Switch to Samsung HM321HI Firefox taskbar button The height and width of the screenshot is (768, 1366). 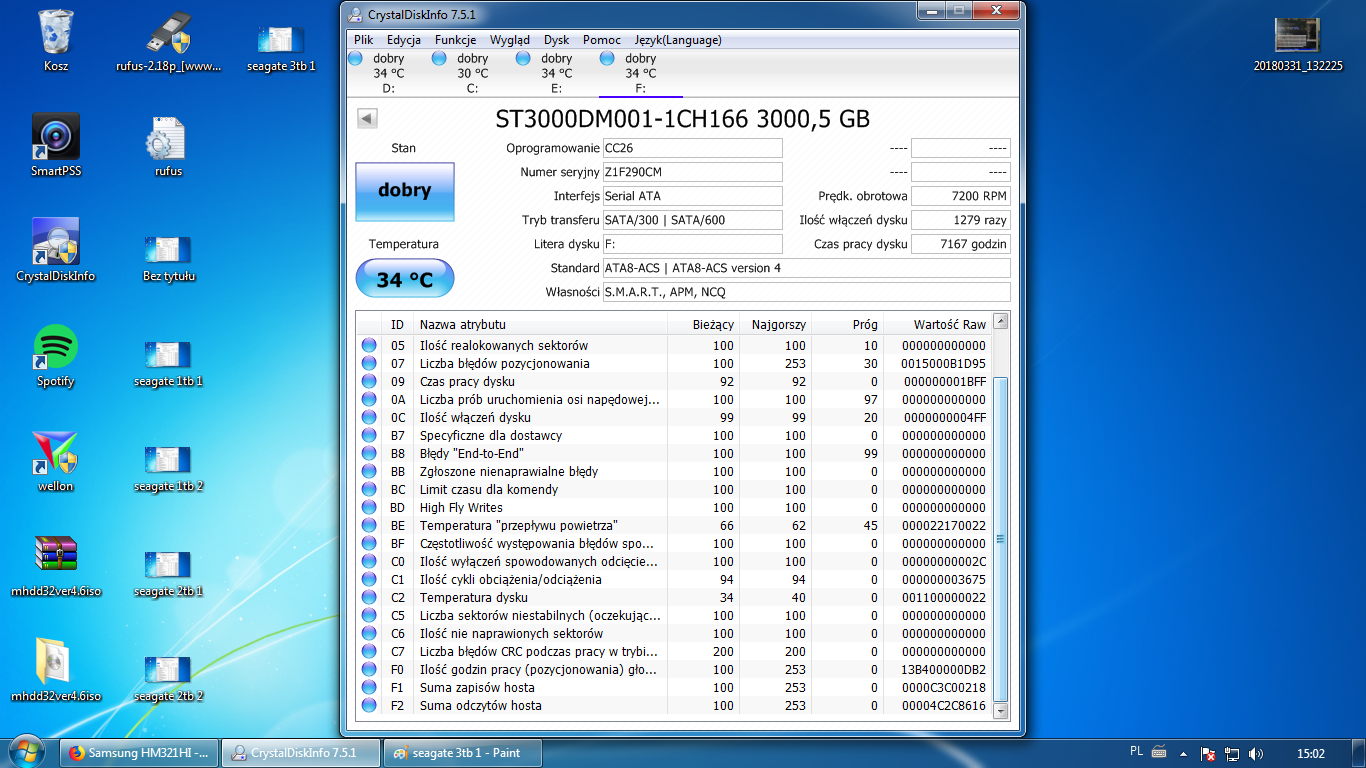(x=139, y=752)
